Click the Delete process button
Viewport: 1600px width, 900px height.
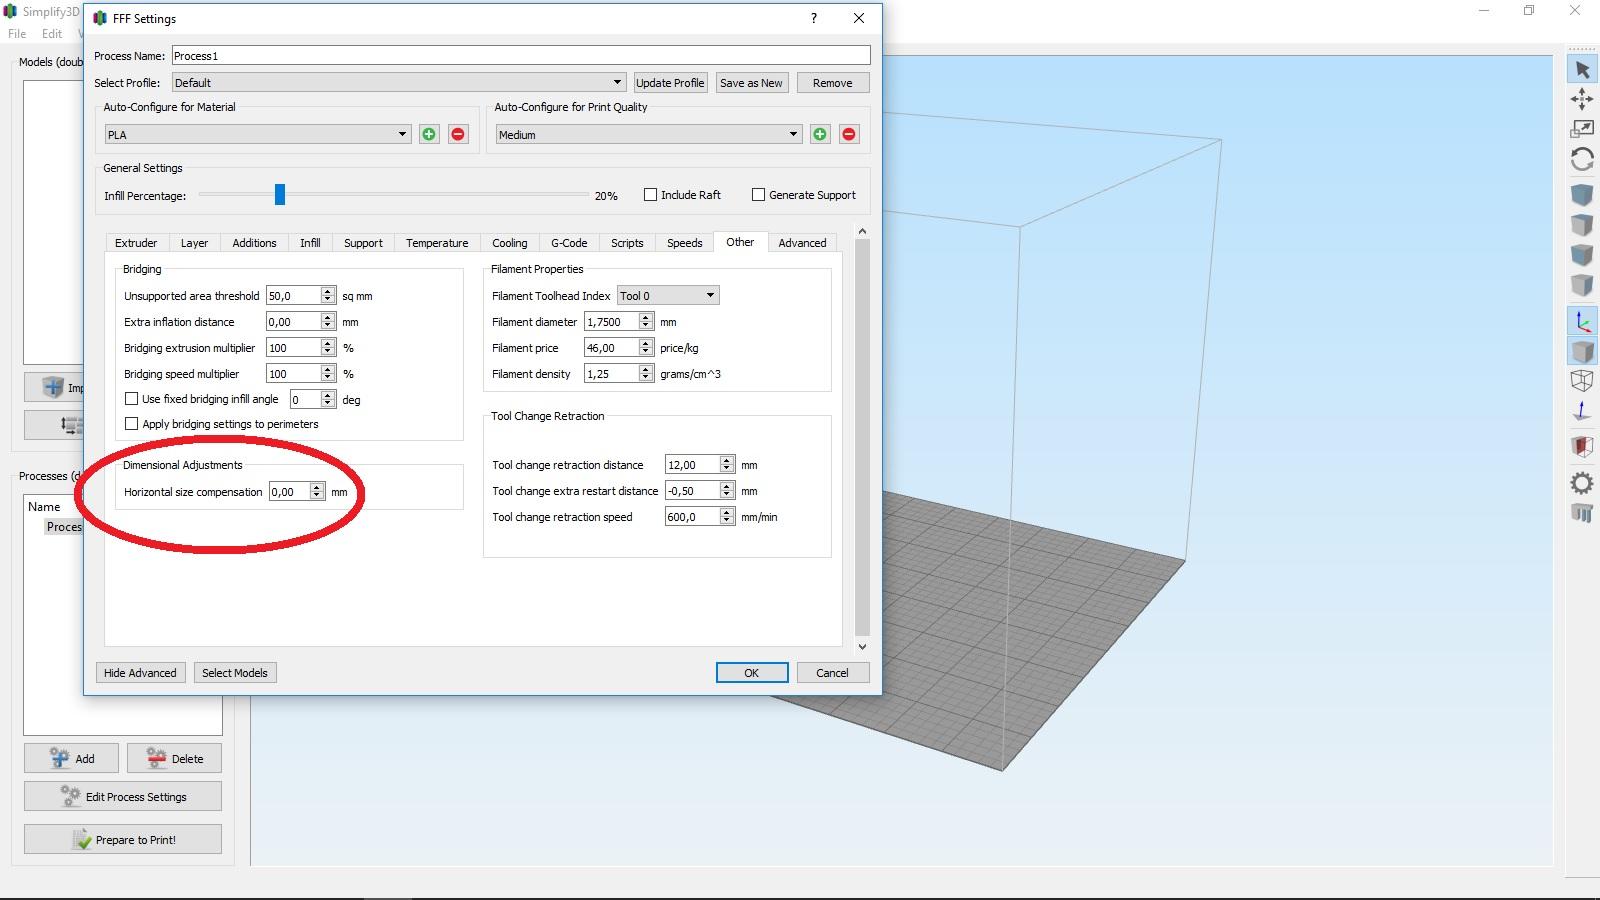[x=174, y=758]
